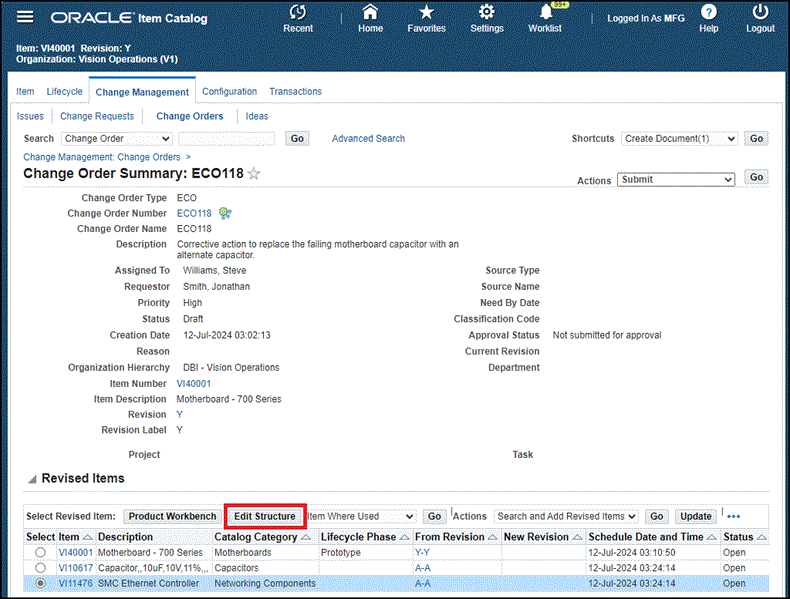This screenshot has height=599, width=790.
Task: Sort by From Revision column arrow
Action: click(x=493, y=538)
